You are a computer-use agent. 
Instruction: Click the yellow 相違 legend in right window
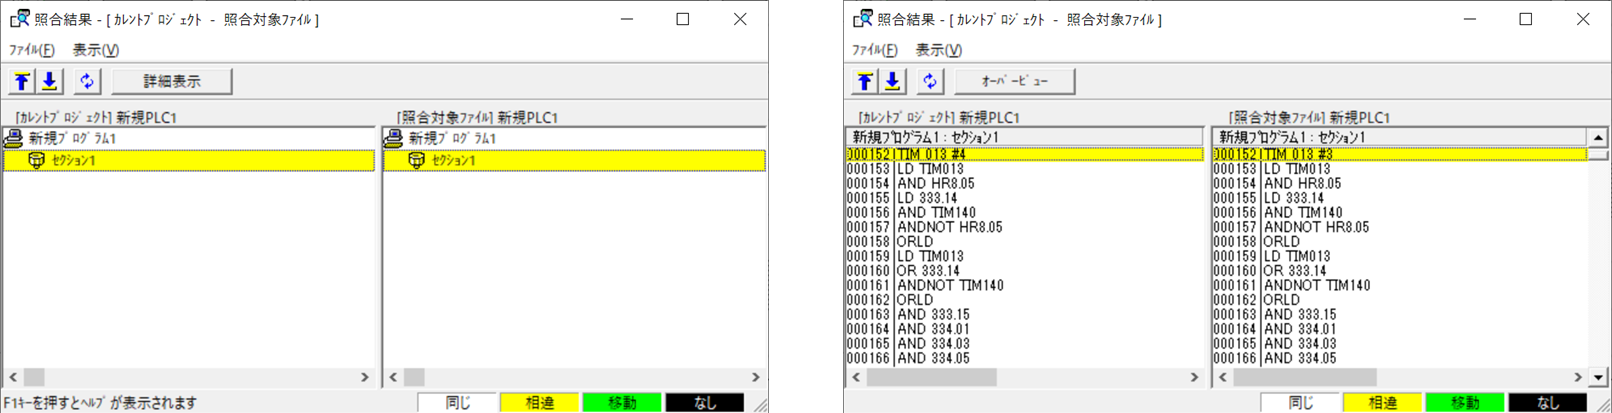(x=1382, y=402)
